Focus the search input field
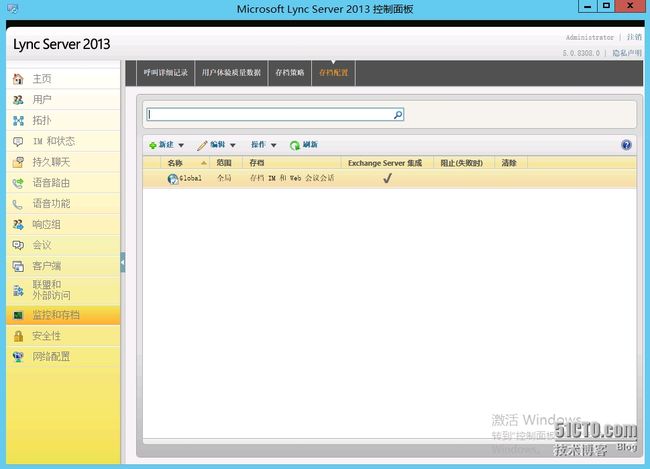The height and width of the screenshot is (469, 650). pyautogui.click(x=270, y=114)
